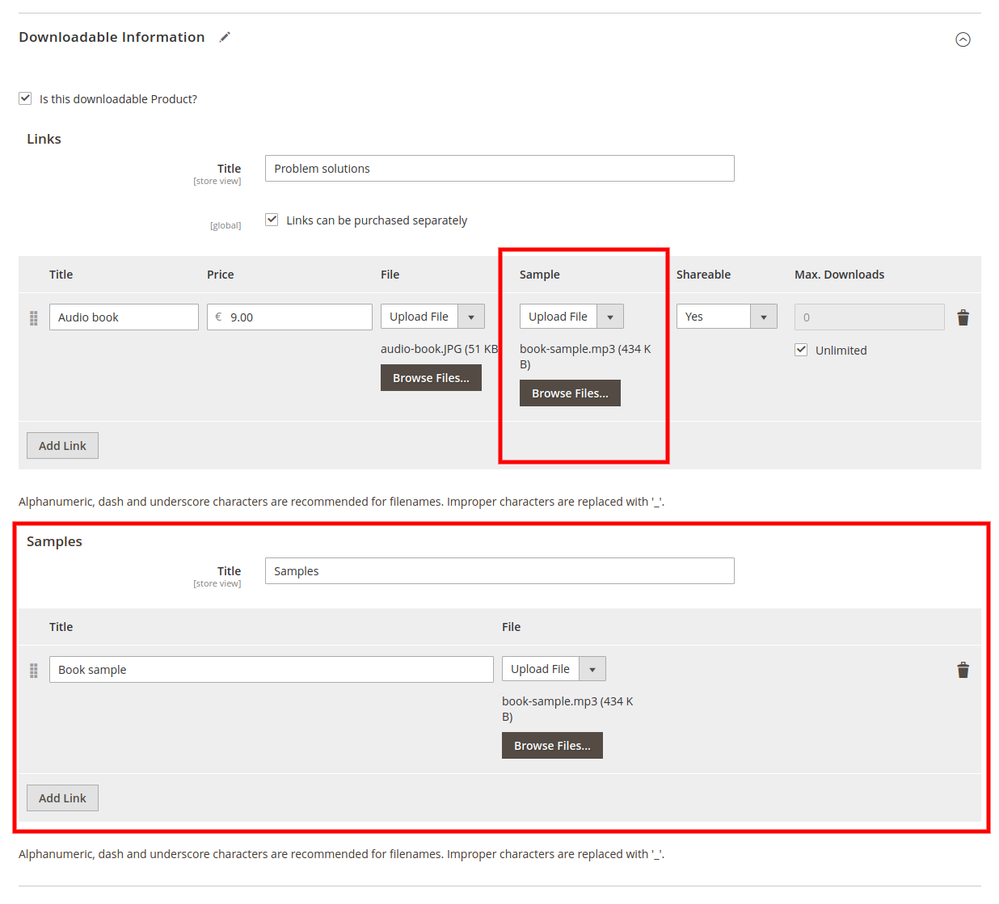Click the Downloadable Information edit pencil icon

pyautogui.click(x=224, y=36)
